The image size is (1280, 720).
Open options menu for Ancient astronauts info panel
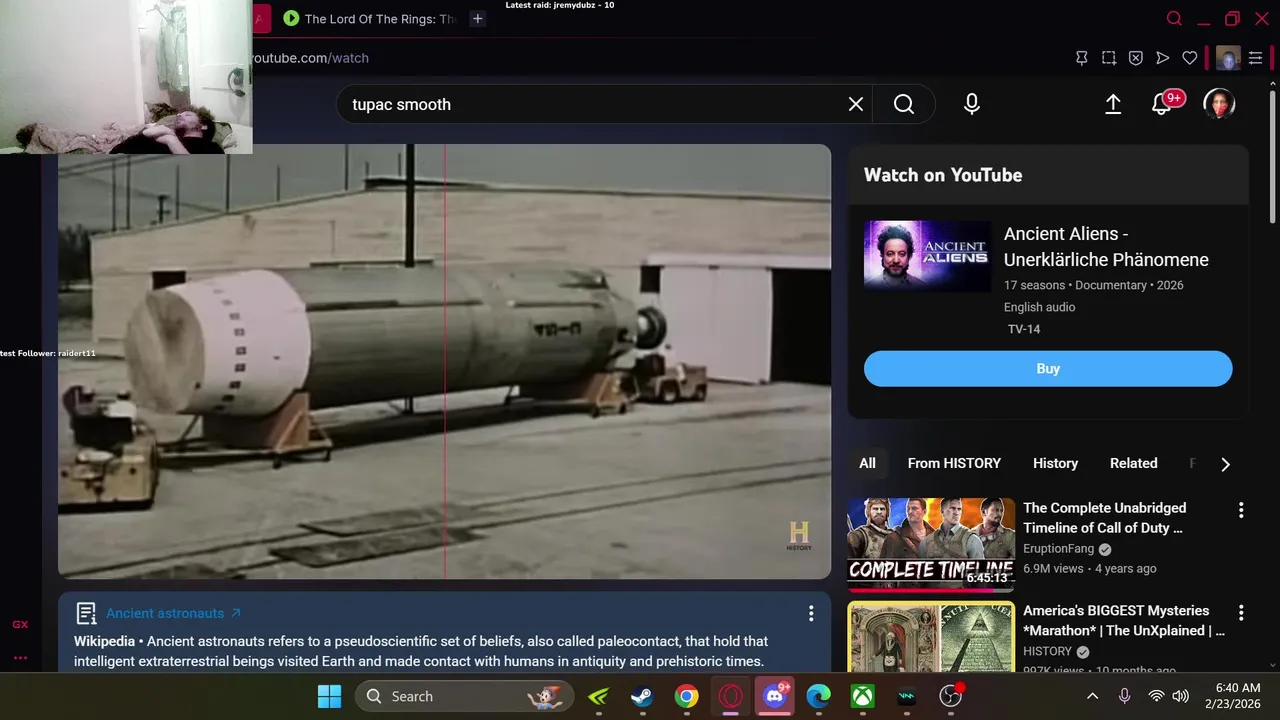coord(811,613)
